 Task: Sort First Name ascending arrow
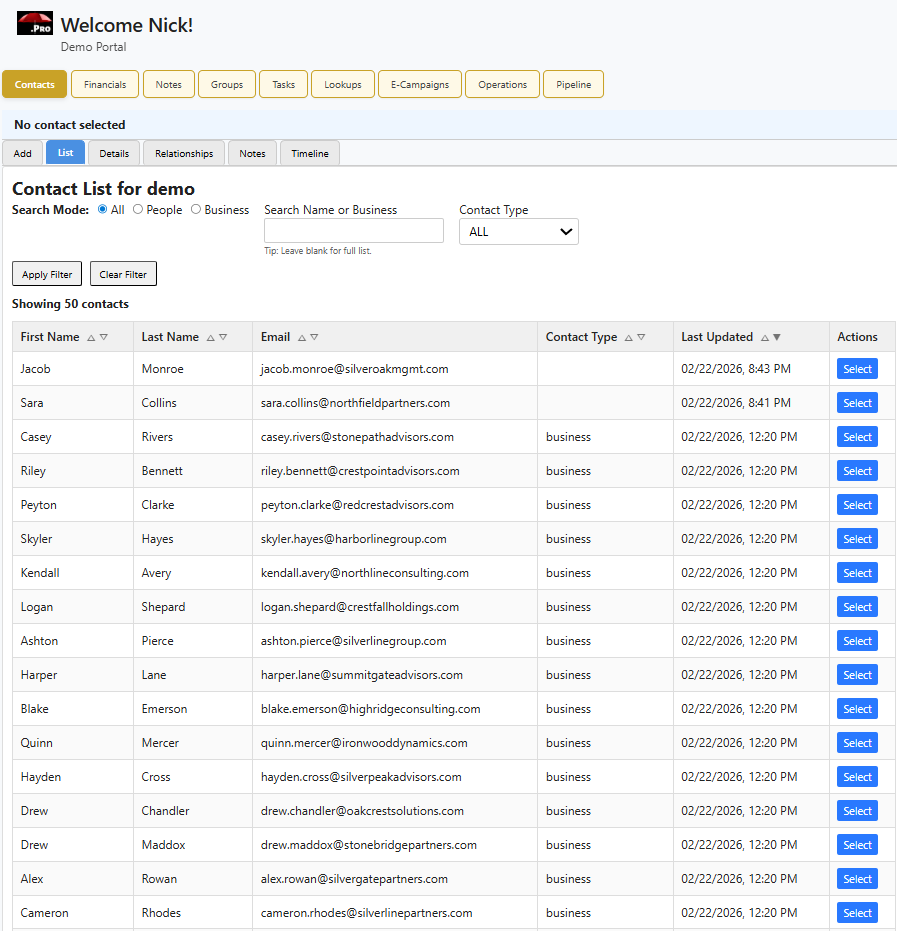(x=91, y=337)
